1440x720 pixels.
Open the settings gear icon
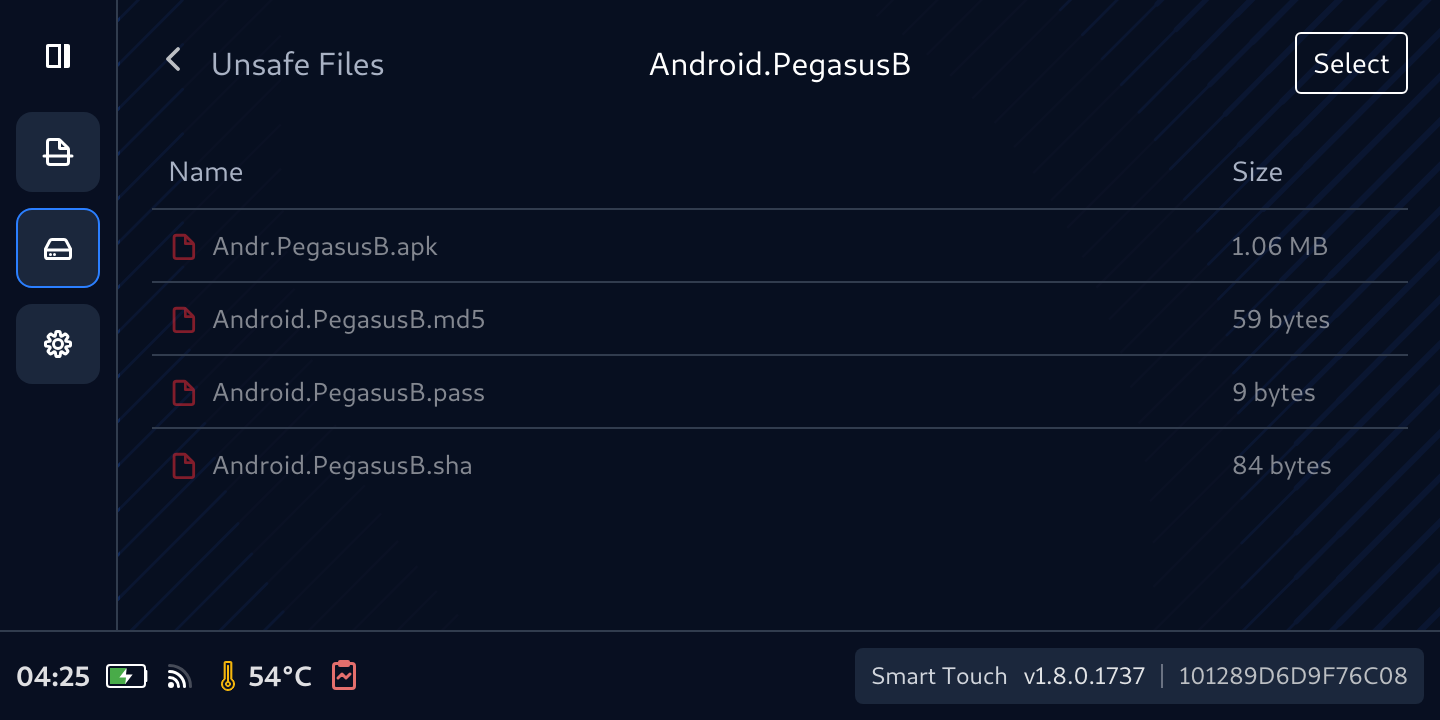tap(58, 344)
